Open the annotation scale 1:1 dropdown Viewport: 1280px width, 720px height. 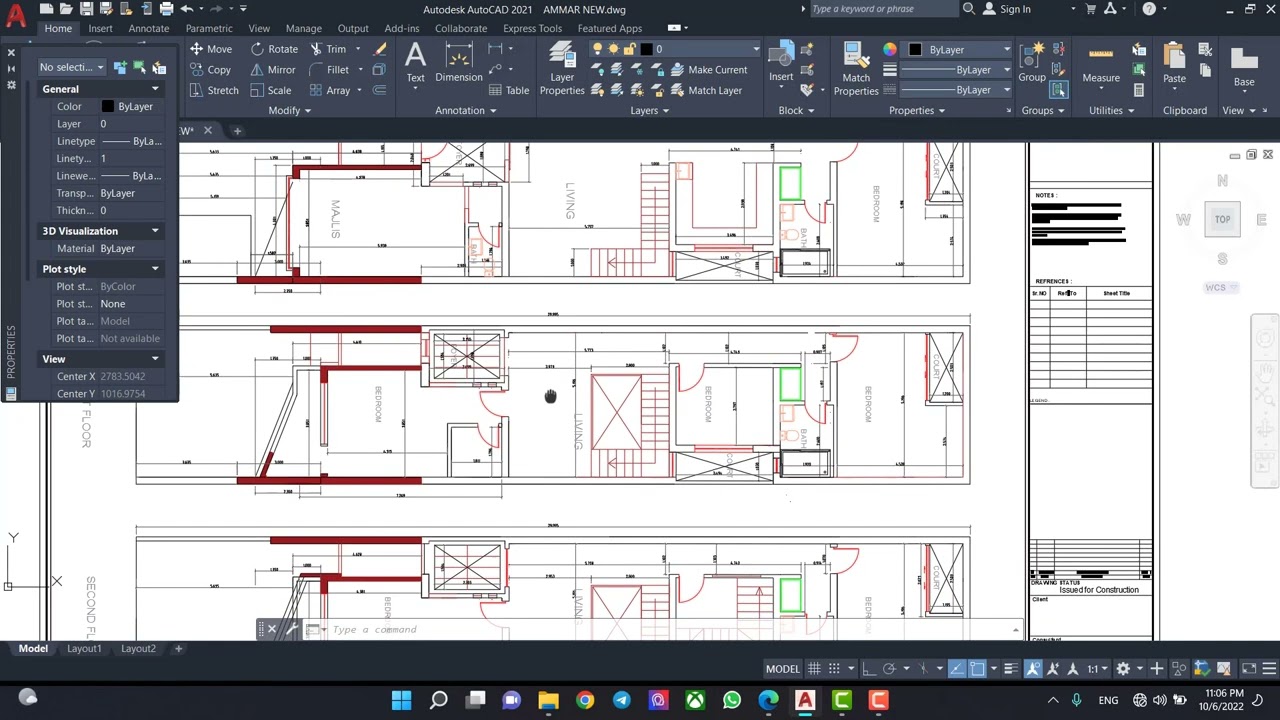1096,669
